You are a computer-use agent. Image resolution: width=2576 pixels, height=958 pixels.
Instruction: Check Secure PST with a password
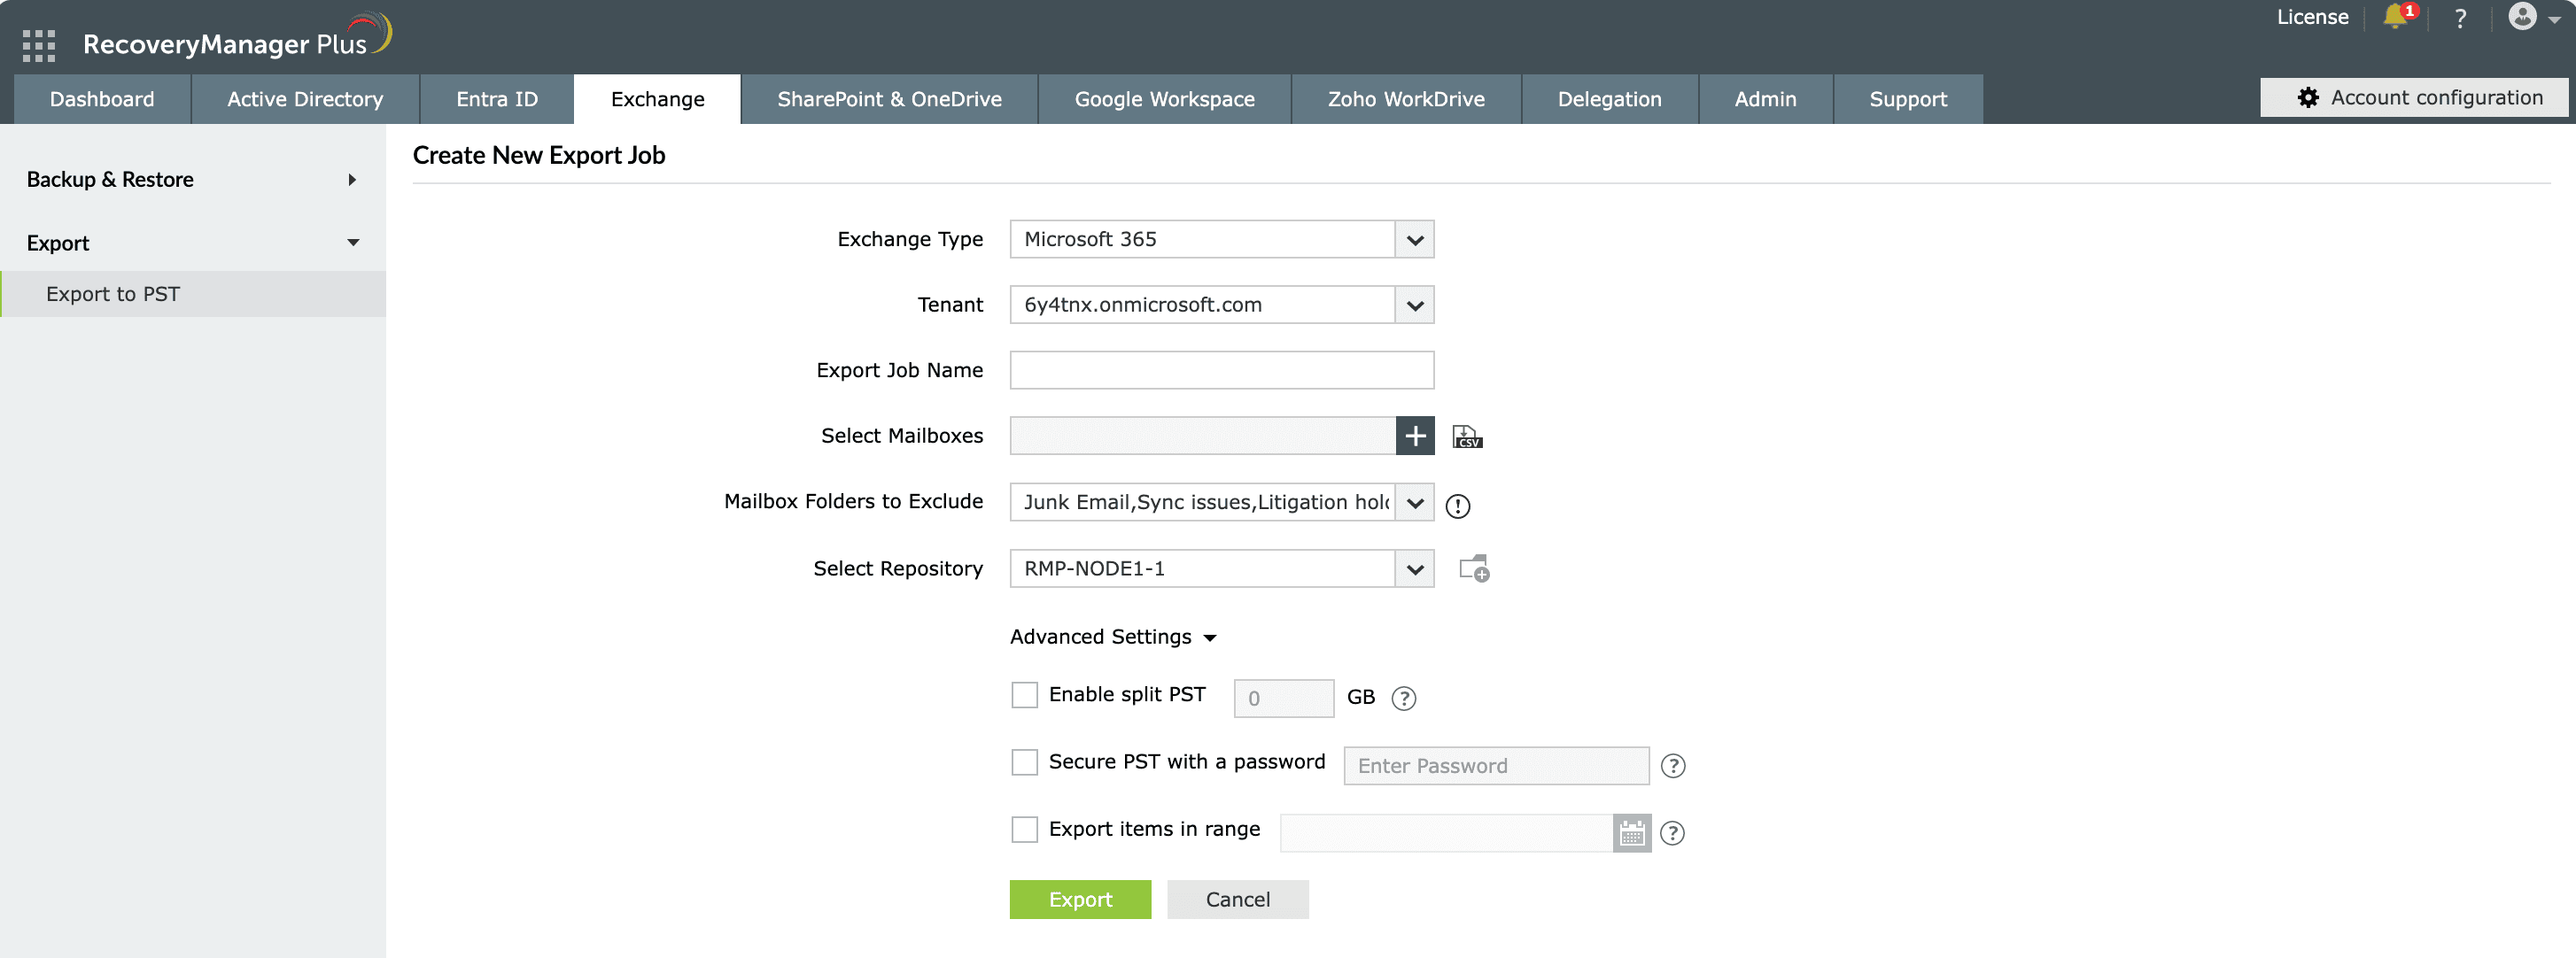click(1024, 762)
